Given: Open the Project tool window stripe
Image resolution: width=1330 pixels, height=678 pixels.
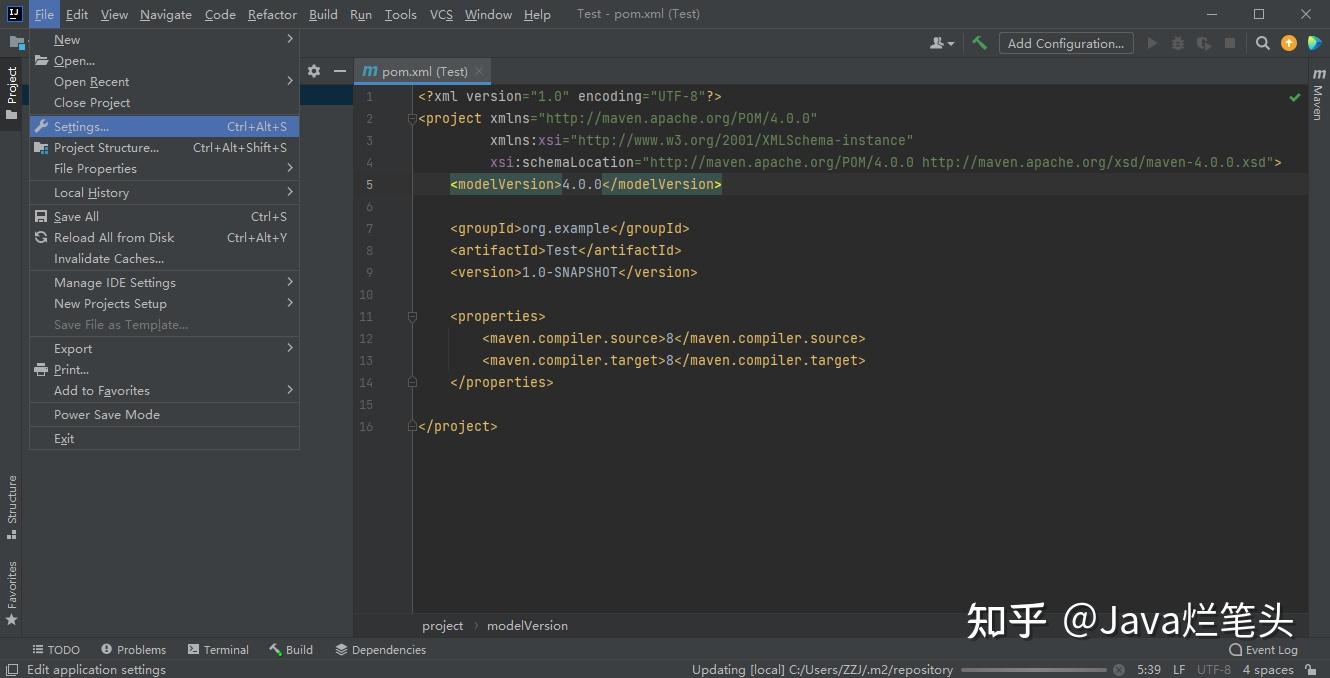Looking at the screenshot, I should pyautogui.click(x=12, y=93).
